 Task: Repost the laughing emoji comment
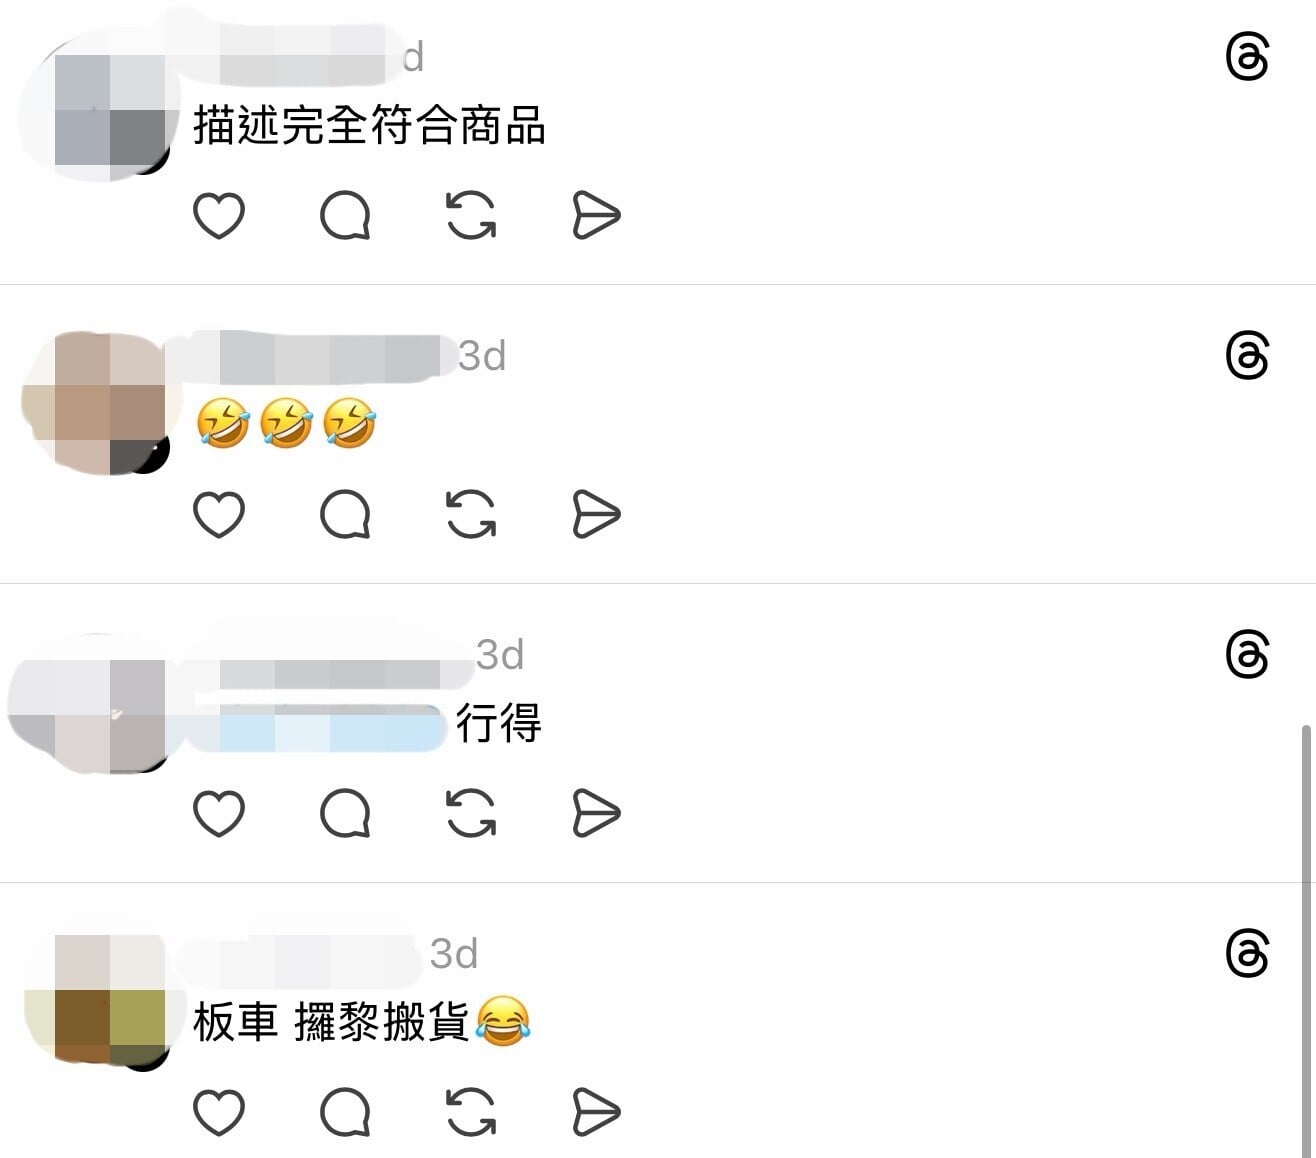(x=471, y=515)
